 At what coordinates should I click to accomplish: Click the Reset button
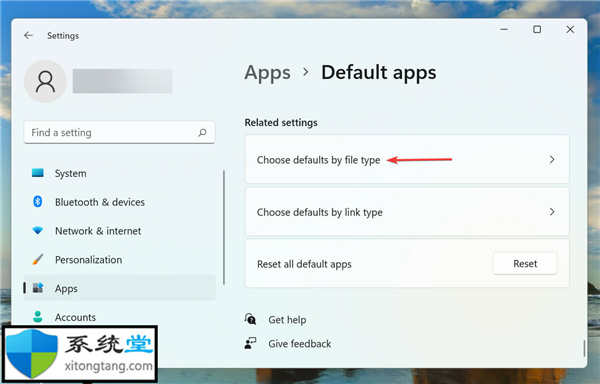[x=525, y=264]
